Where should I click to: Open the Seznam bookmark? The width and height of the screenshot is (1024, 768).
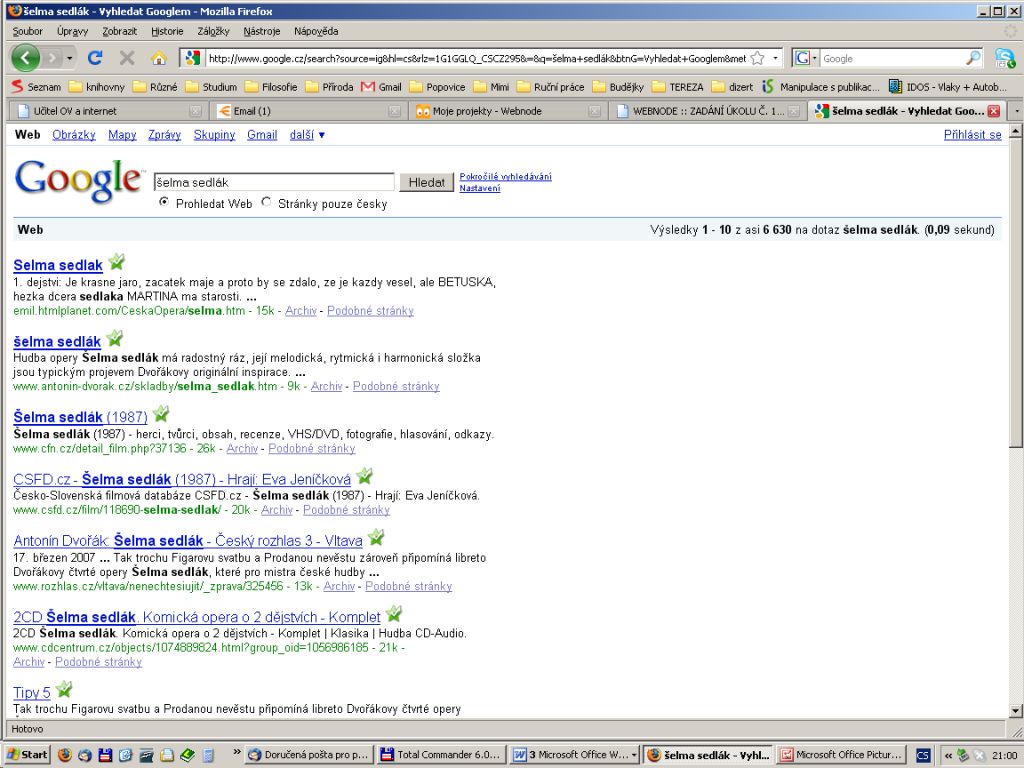pyautogui.click(x=36, y=87)
